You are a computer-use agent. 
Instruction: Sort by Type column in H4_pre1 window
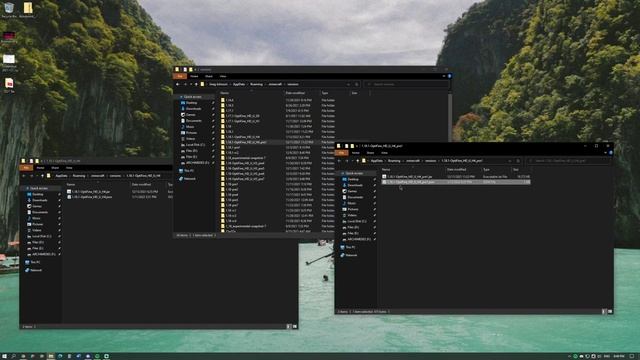(x=486, y=169)
